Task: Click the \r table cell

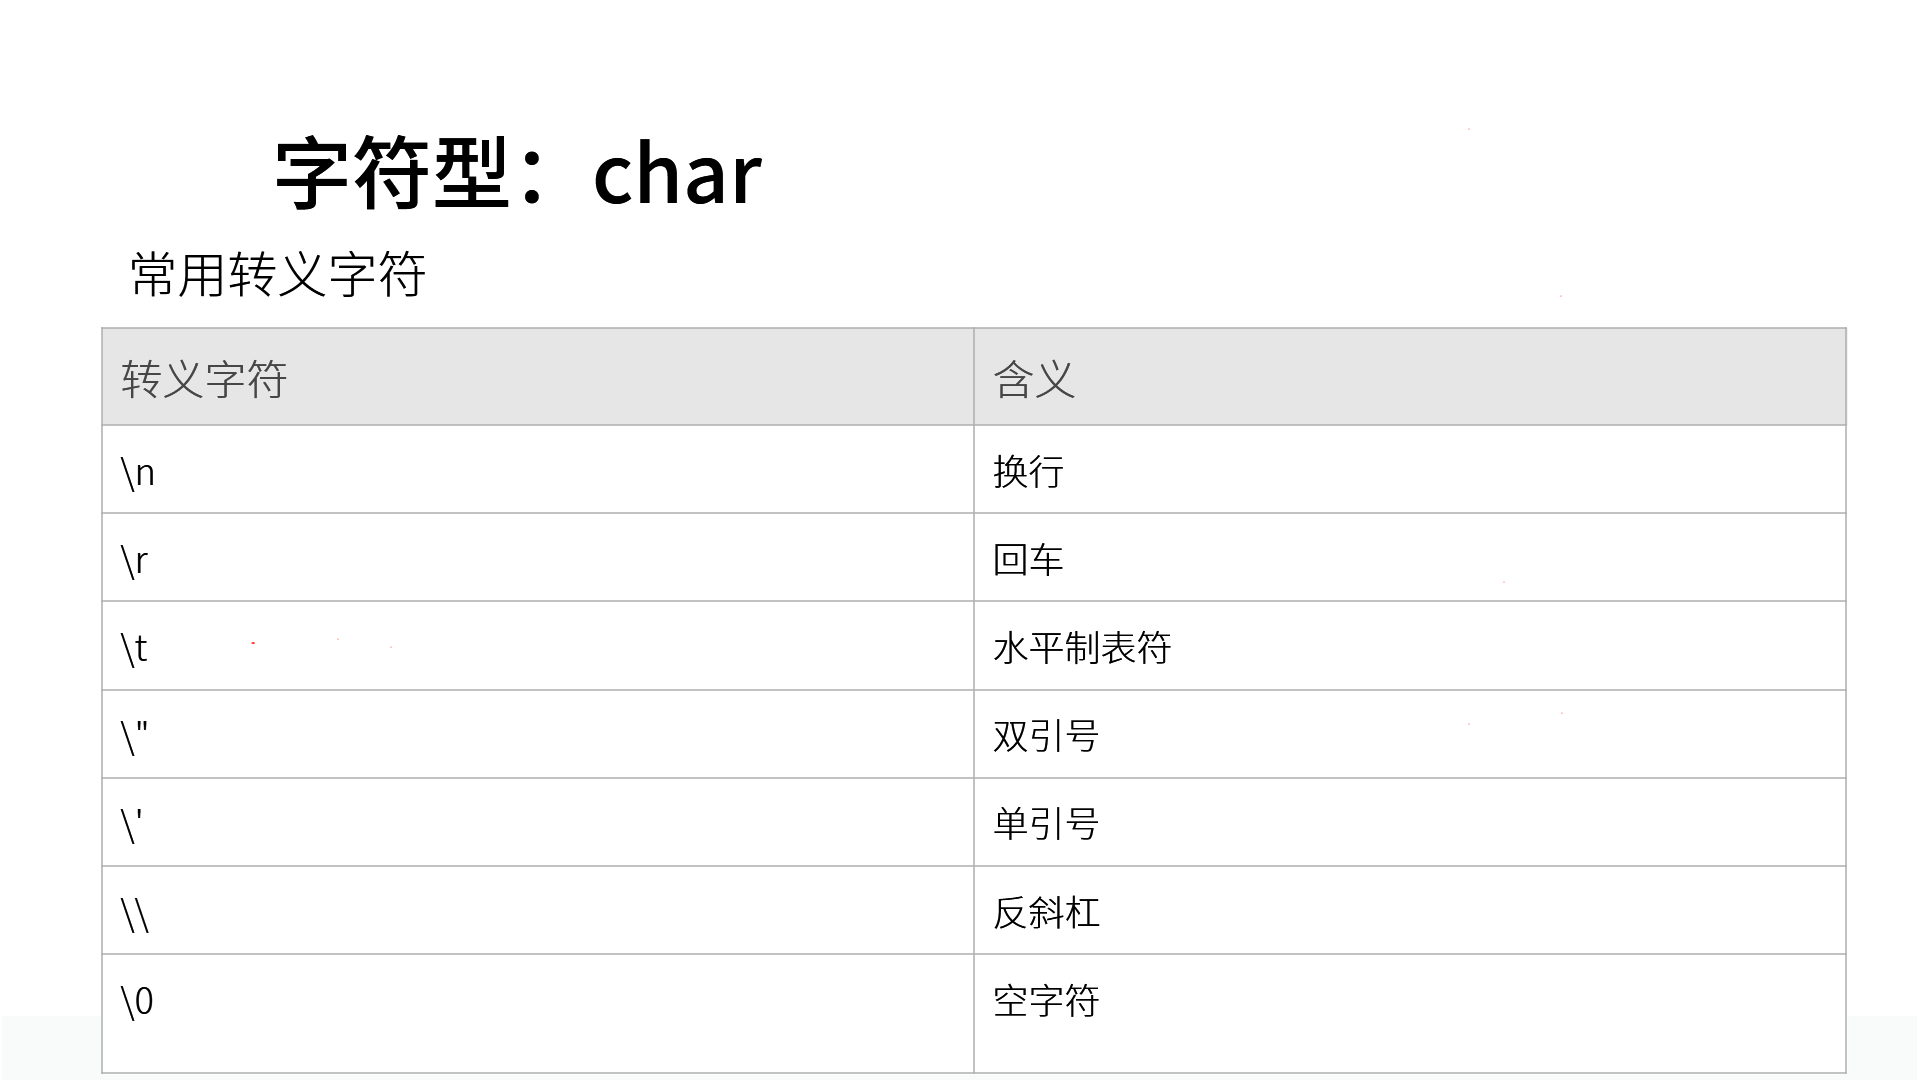Action: tap(538, 558)
